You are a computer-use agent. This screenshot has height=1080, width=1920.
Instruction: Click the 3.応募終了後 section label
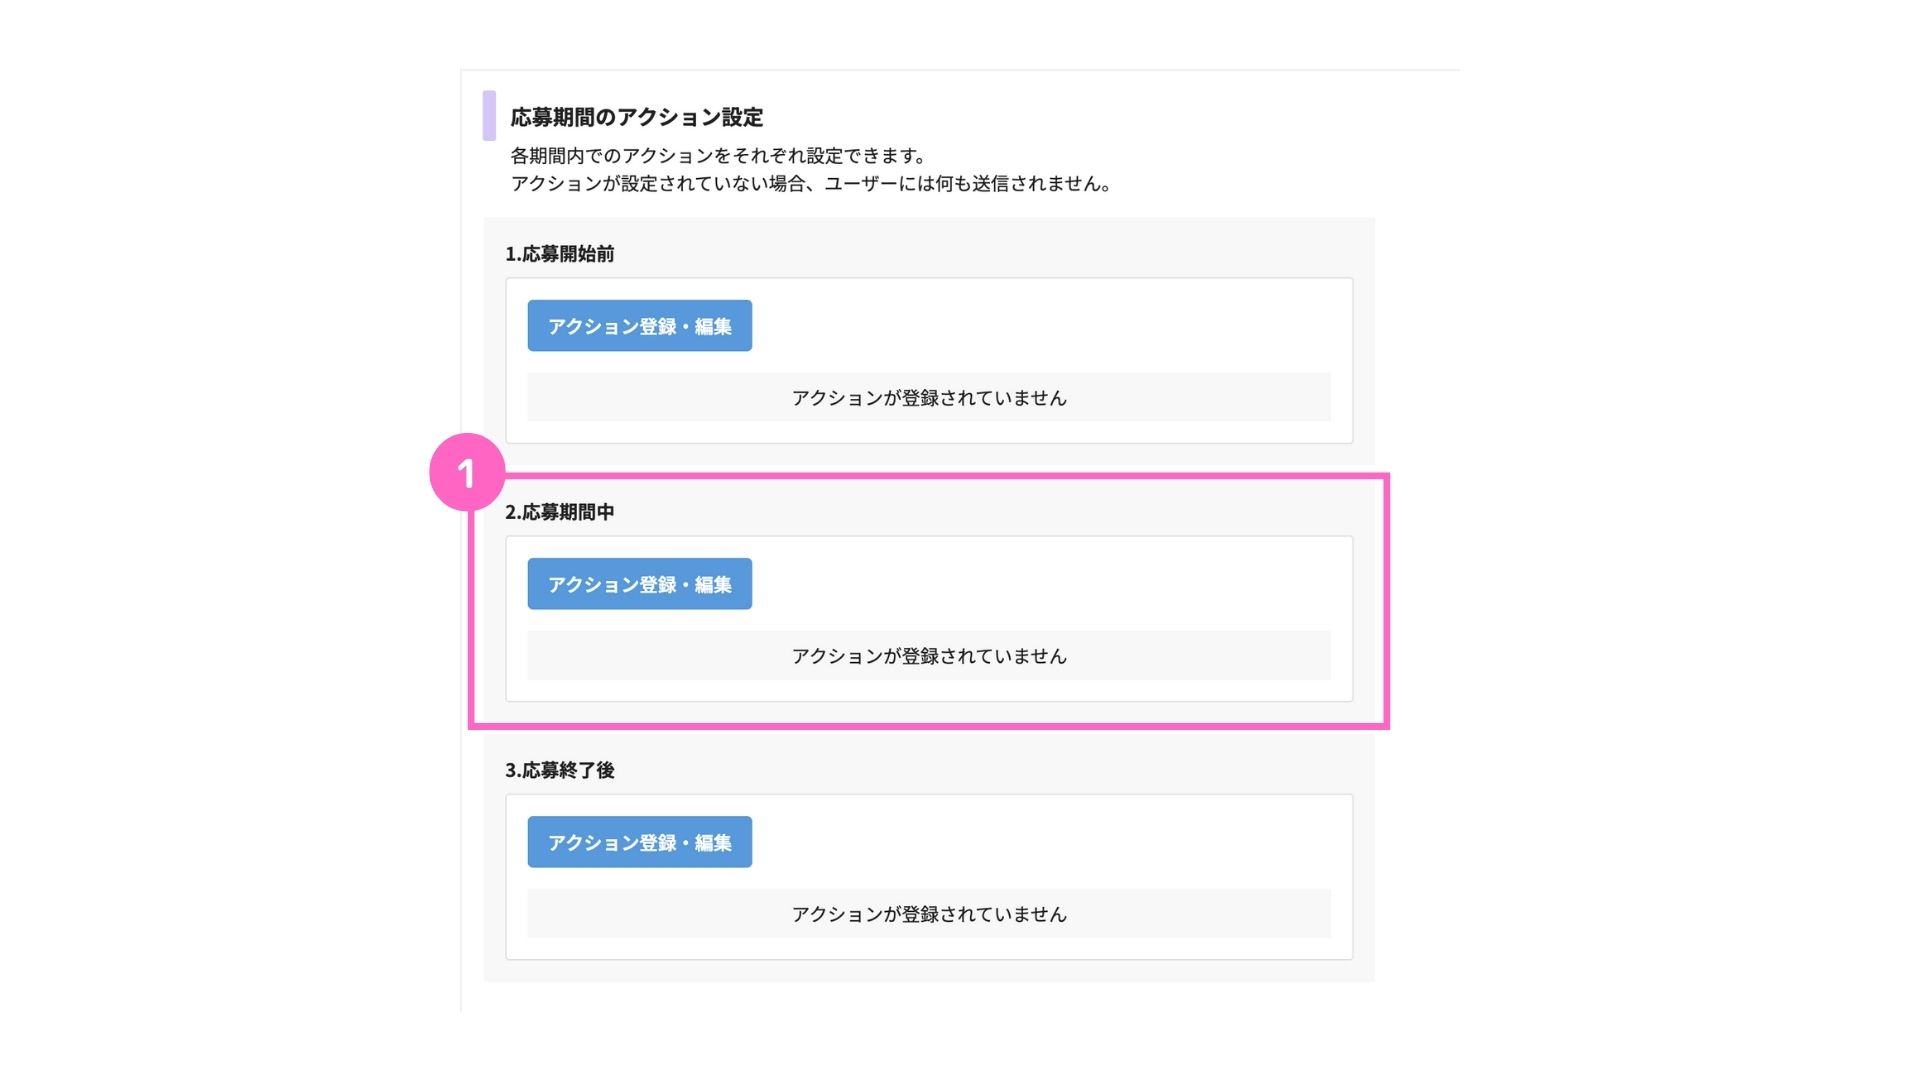click(x=560, y=770)
